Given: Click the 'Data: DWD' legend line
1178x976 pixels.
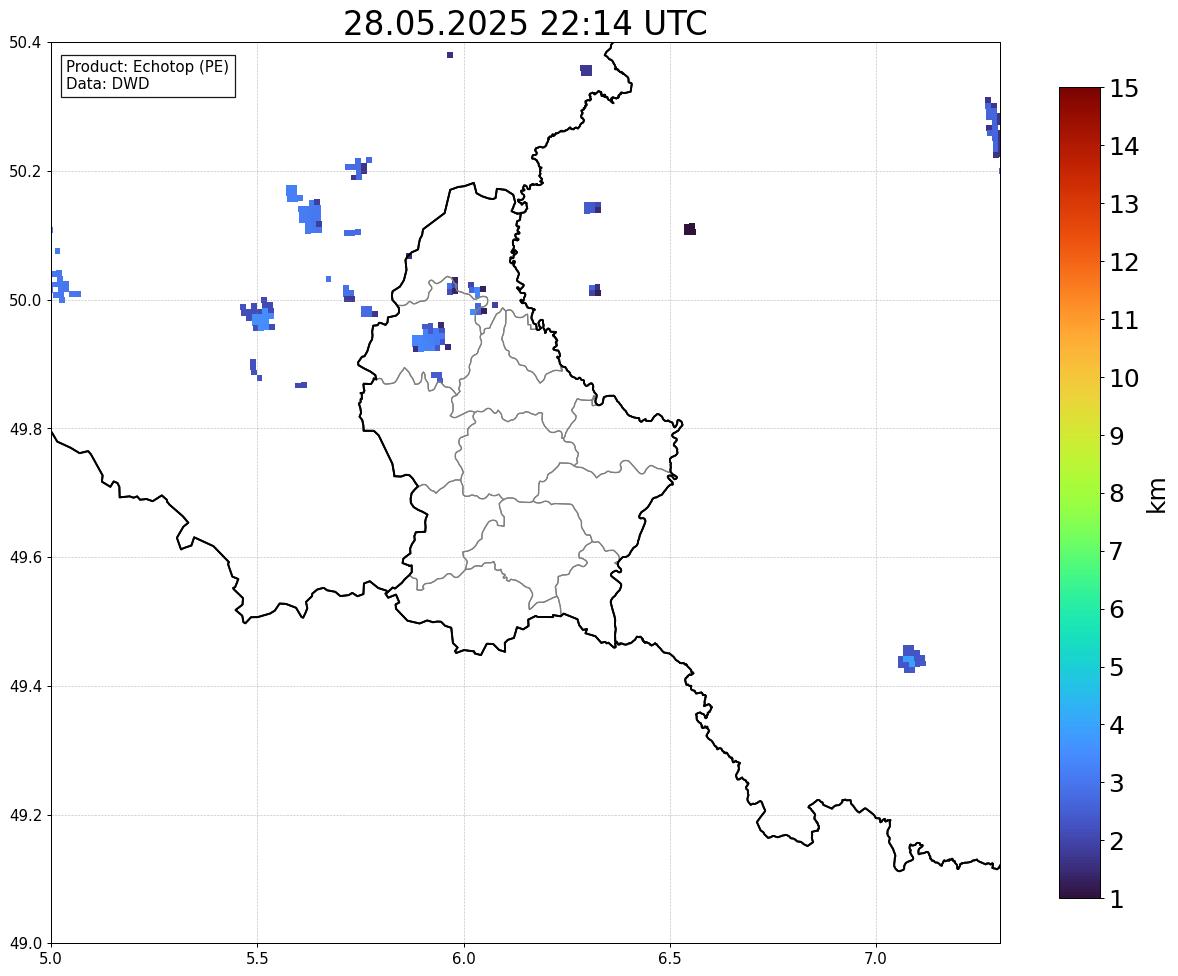Looking at the screenshot, I should click(x=107, y=83).
